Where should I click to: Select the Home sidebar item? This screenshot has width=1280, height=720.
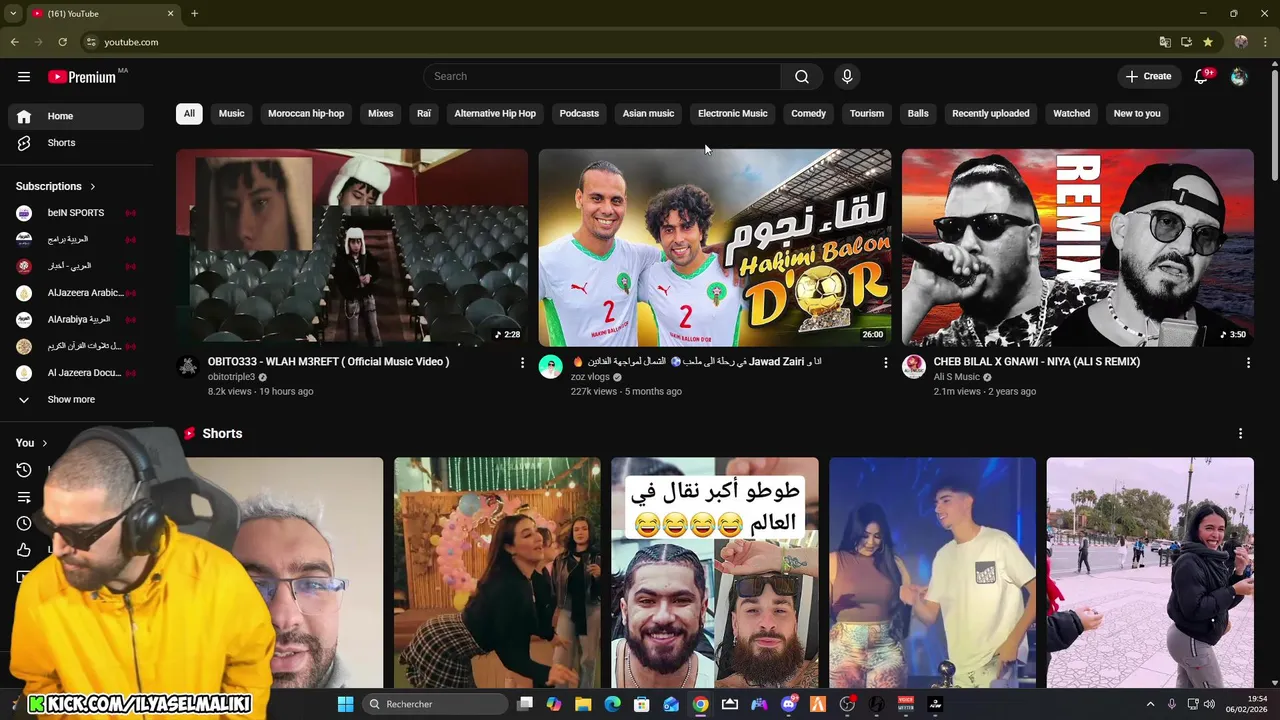76,116
